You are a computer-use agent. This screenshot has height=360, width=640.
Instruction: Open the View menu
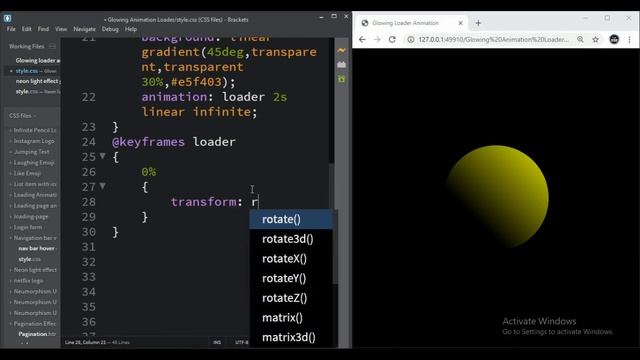pos(61,29)
